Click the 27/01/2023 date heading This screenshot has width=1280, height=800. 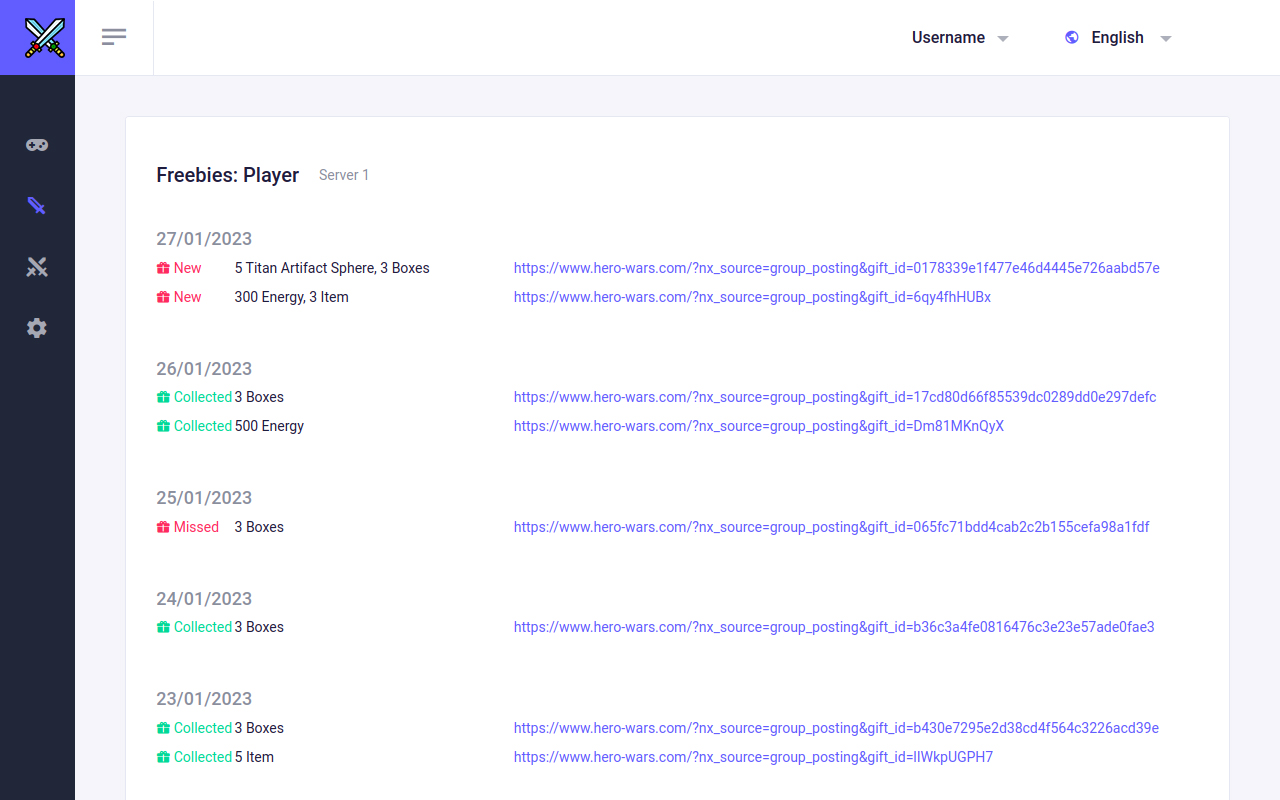(204, 239)
